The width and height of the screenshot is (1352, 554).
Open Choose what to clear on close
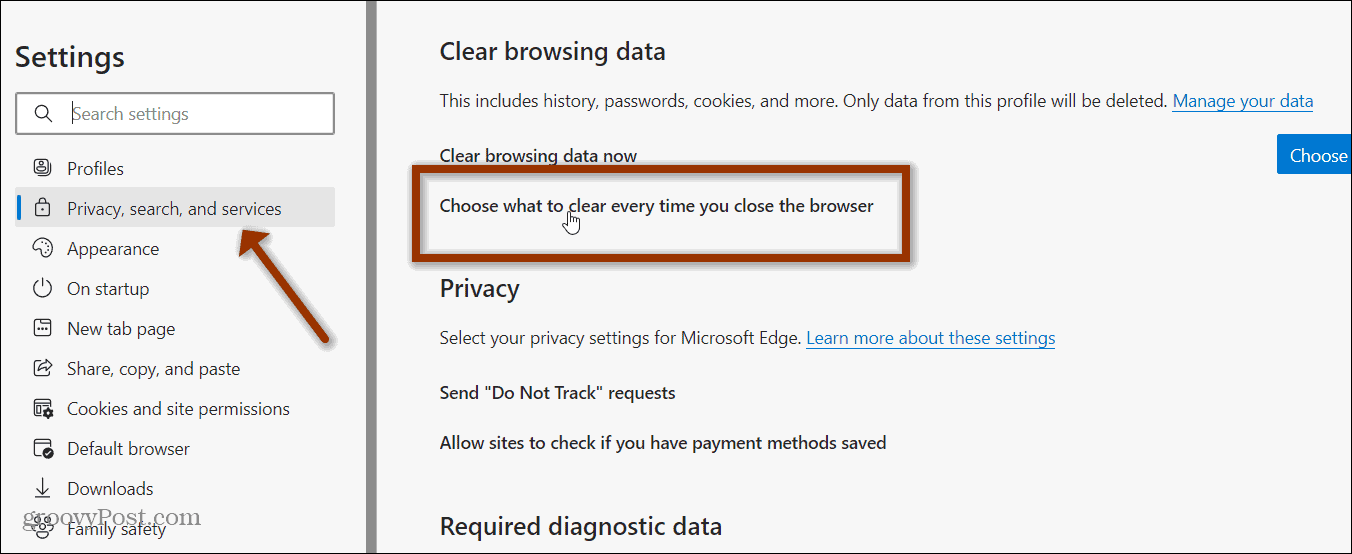tap(657, 206)
